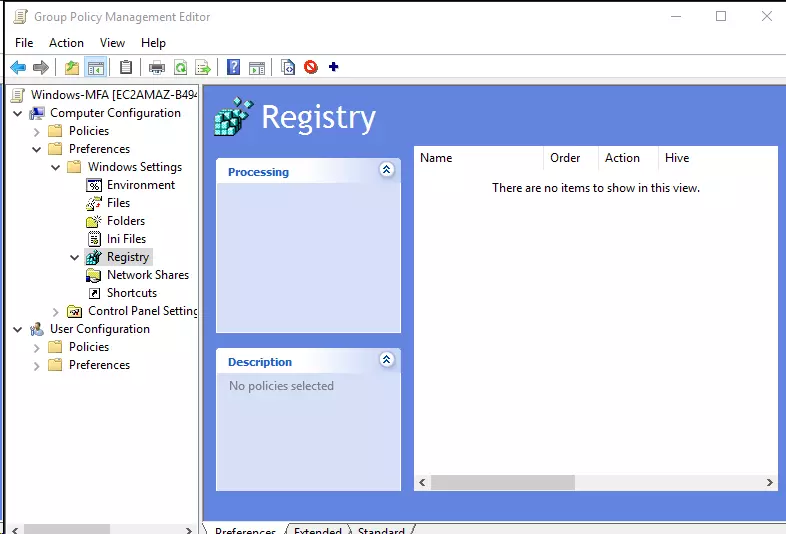
Task: Expand Policies under User Configuration
Action: tap(37, 348)
